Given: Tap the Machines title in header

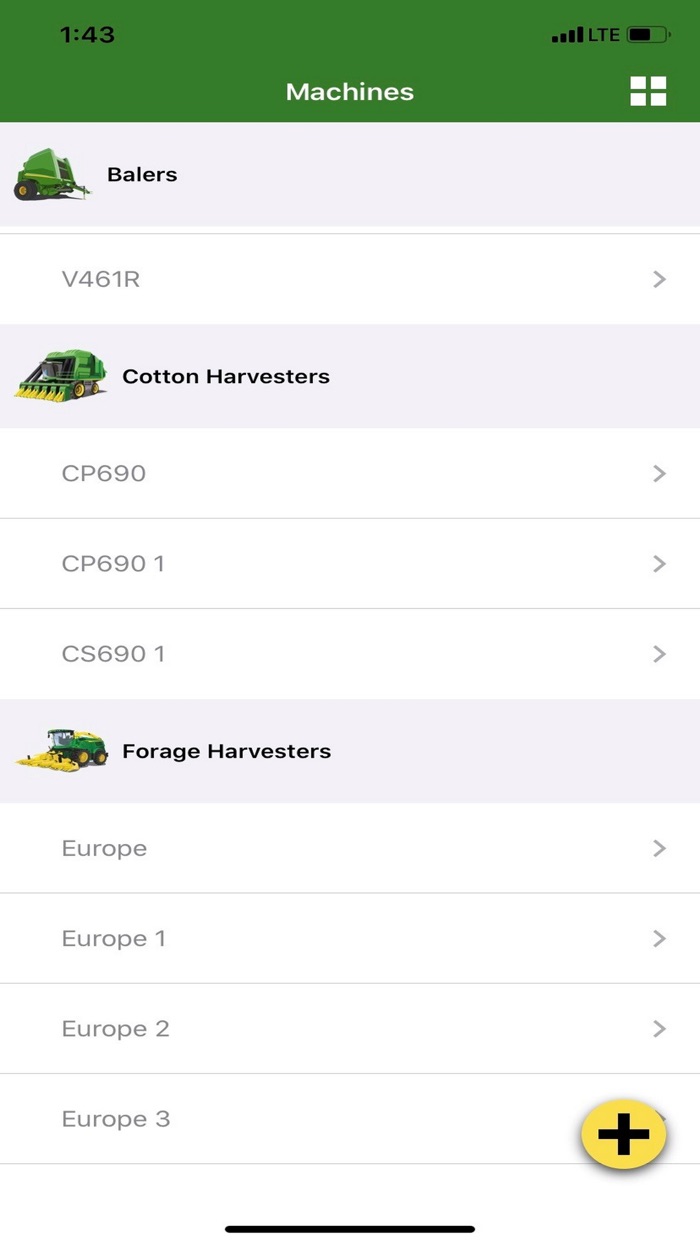Looking at the screenshot, I should coord(350,91).
